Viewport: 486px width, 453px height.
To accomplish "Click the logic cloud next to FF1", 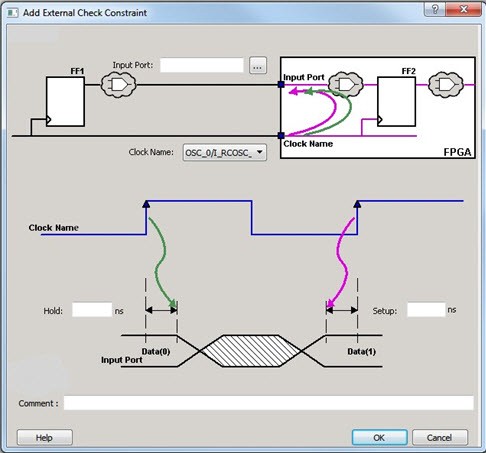I will pos(118,85).
